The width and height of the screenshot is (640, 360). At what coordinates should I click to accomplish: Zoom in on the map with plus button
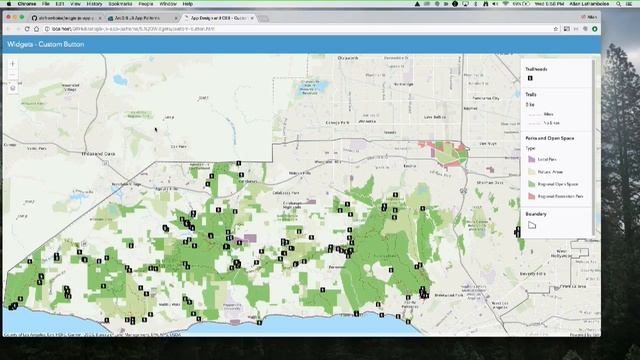[13, 64]
